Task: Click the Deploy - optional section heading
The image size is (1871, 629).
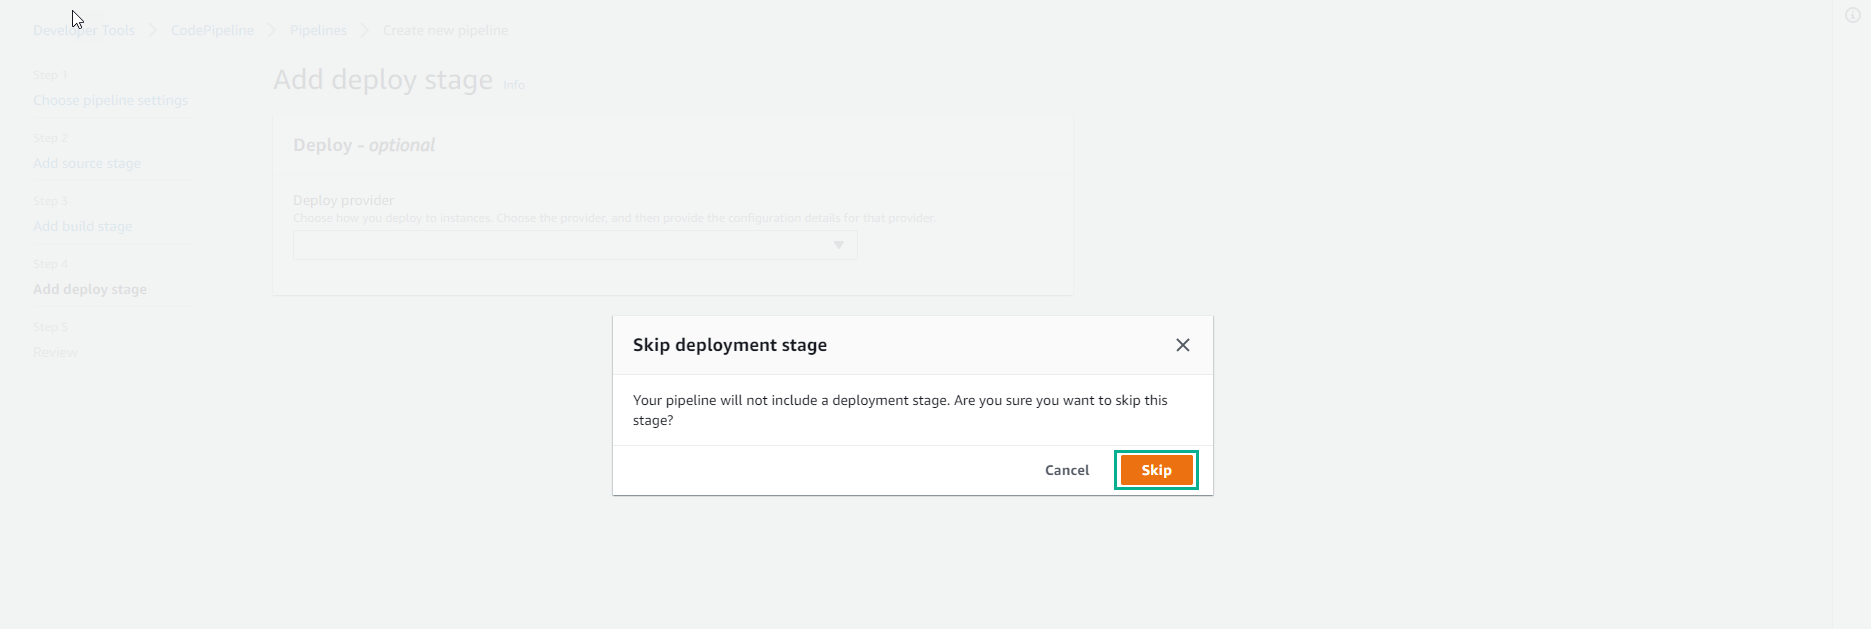Action: 364,145
